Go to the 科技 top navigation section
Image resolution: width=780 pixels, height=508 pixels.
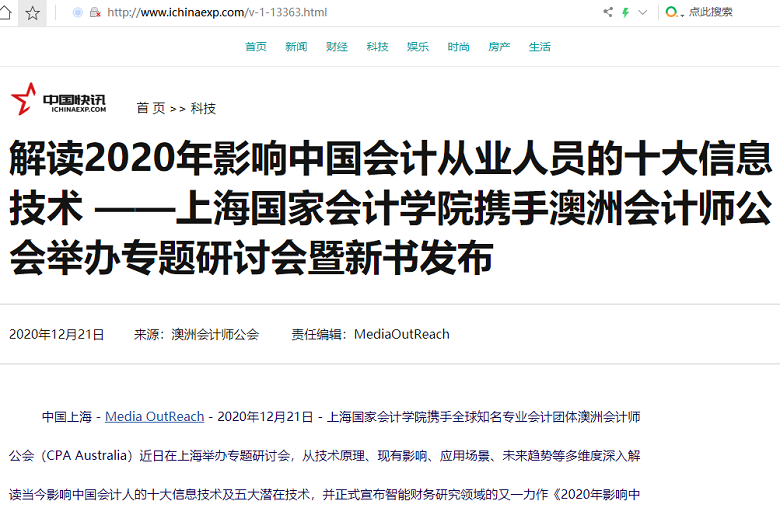pyautogui.click(x=377, y=47)
